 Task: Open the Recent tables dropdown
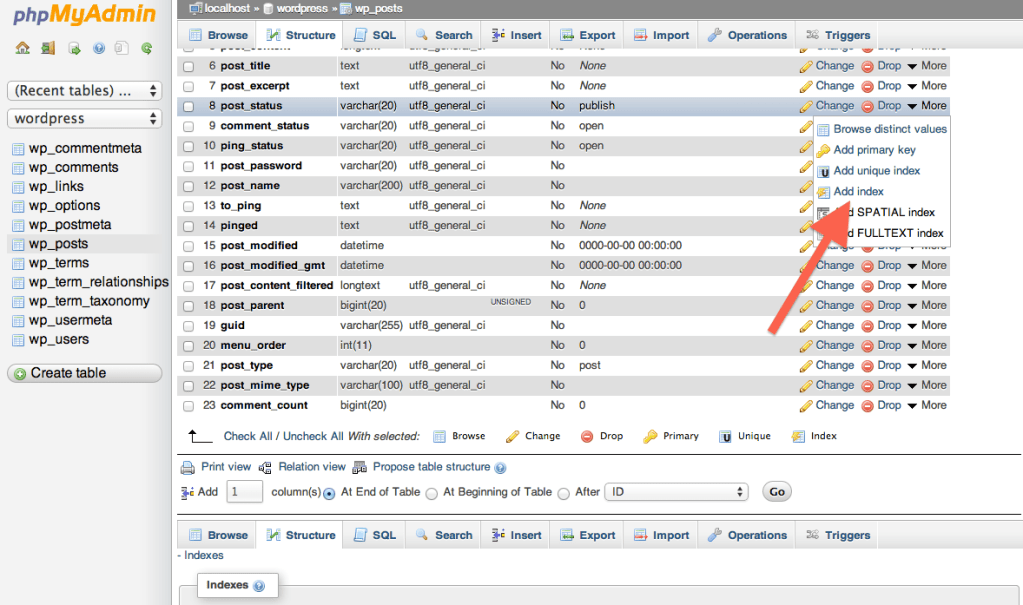[x=84, y=91]
